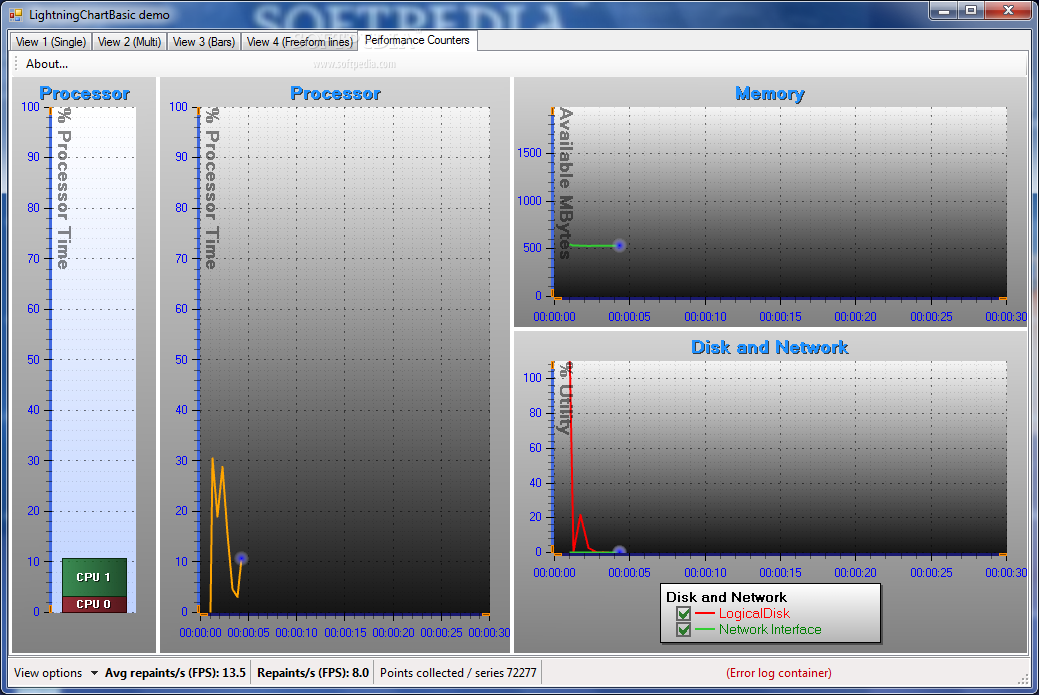Click the LightningChartBasic application icon in title bar
The image size is (1039, 695).
point(16,15)
